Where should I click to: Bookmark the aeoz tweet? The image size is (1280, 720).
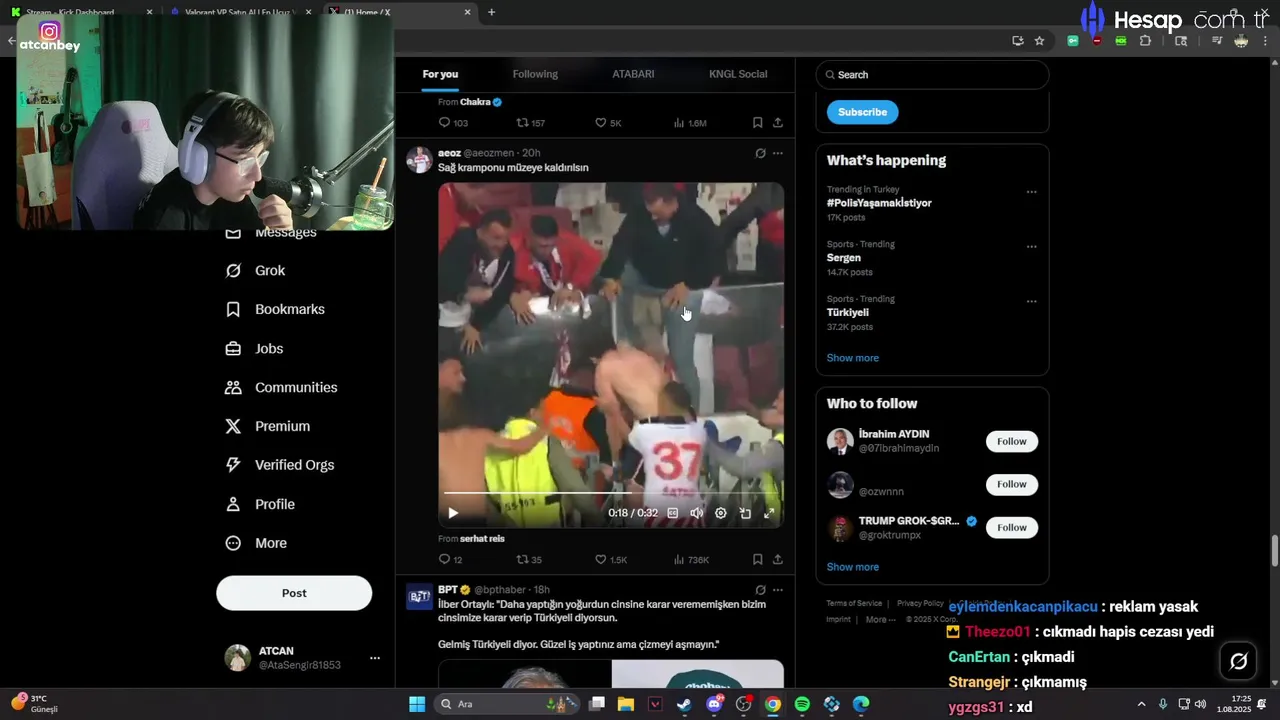click(758, 560)
